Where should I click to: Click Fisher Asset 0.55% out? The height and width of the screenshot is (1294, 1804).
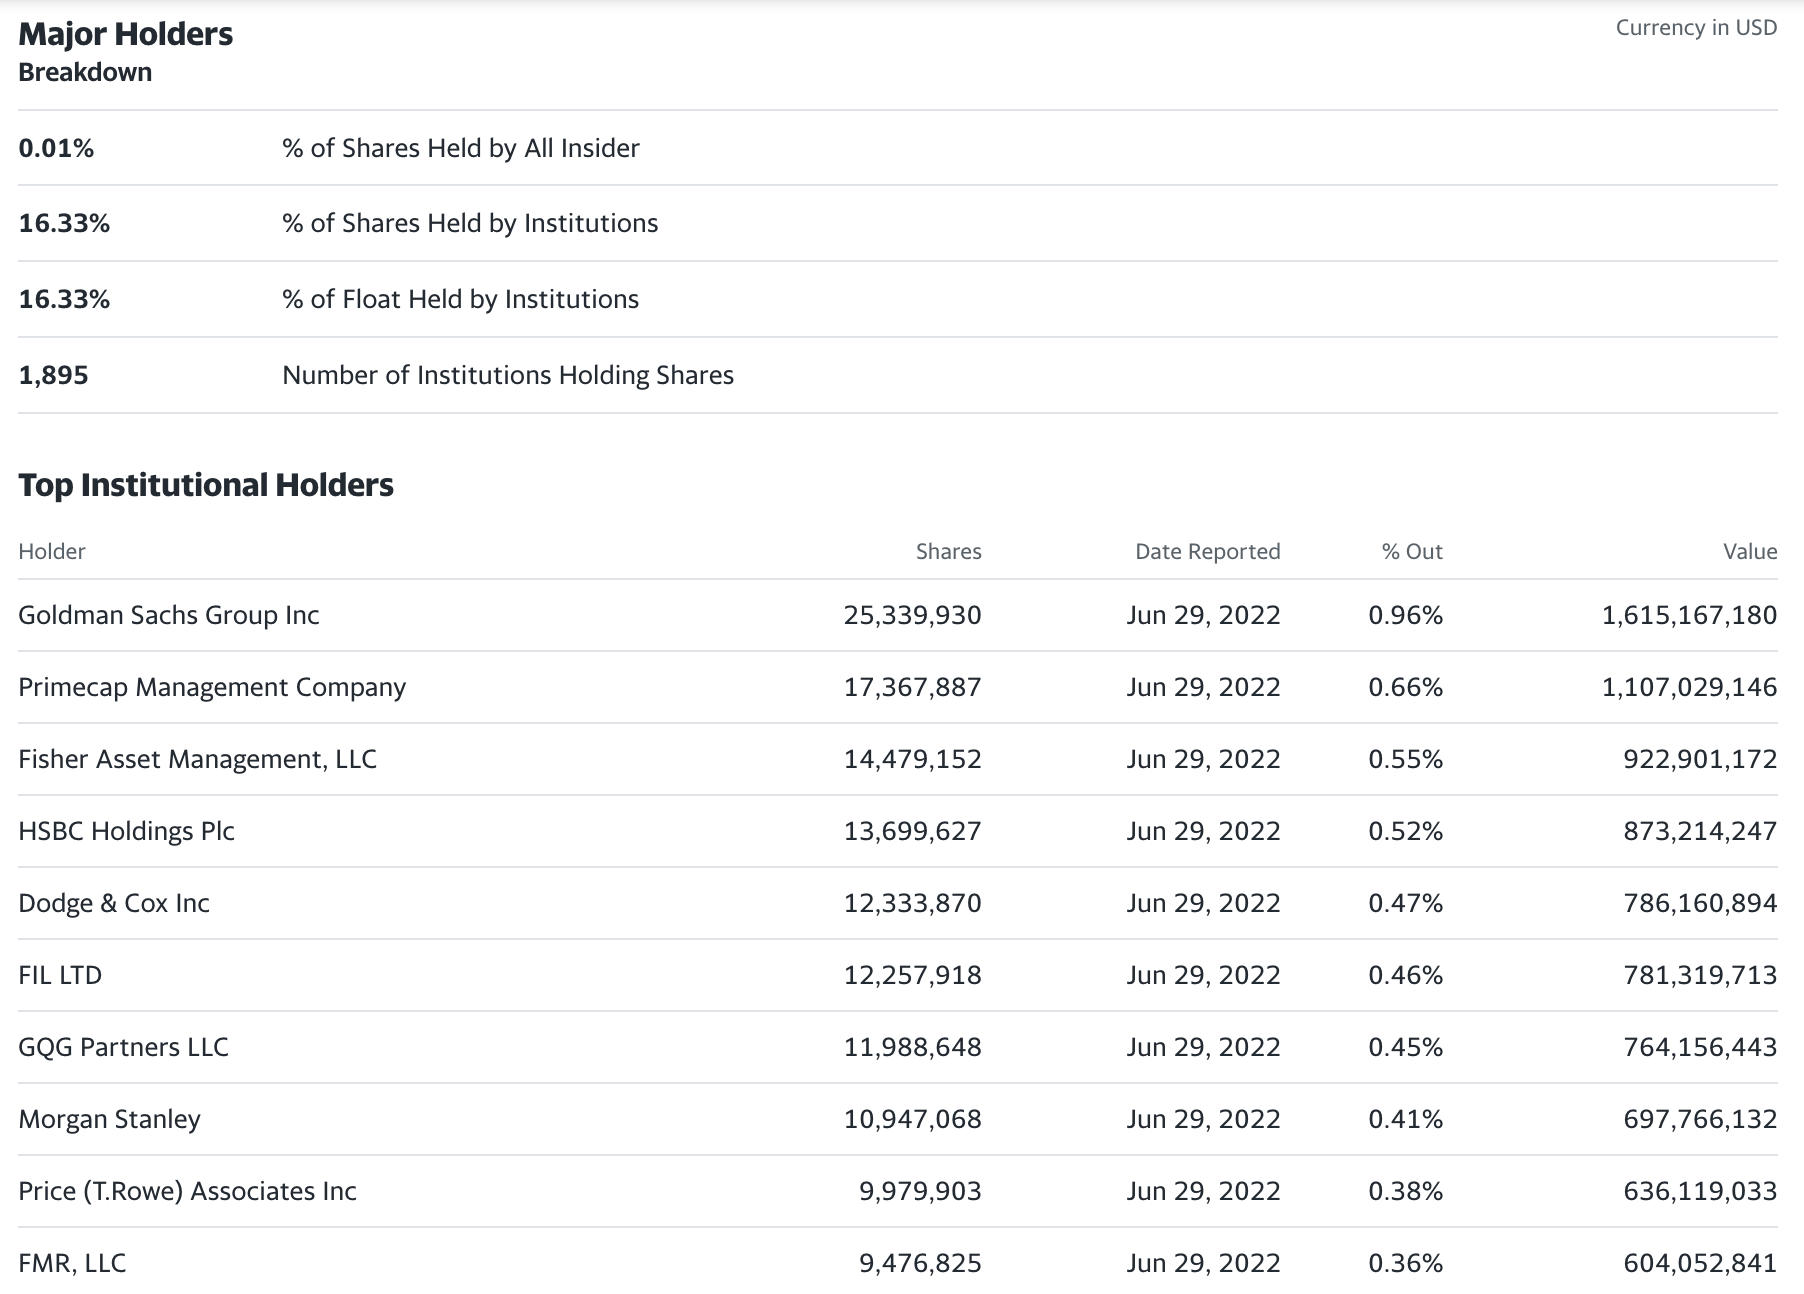(1406, 759)
